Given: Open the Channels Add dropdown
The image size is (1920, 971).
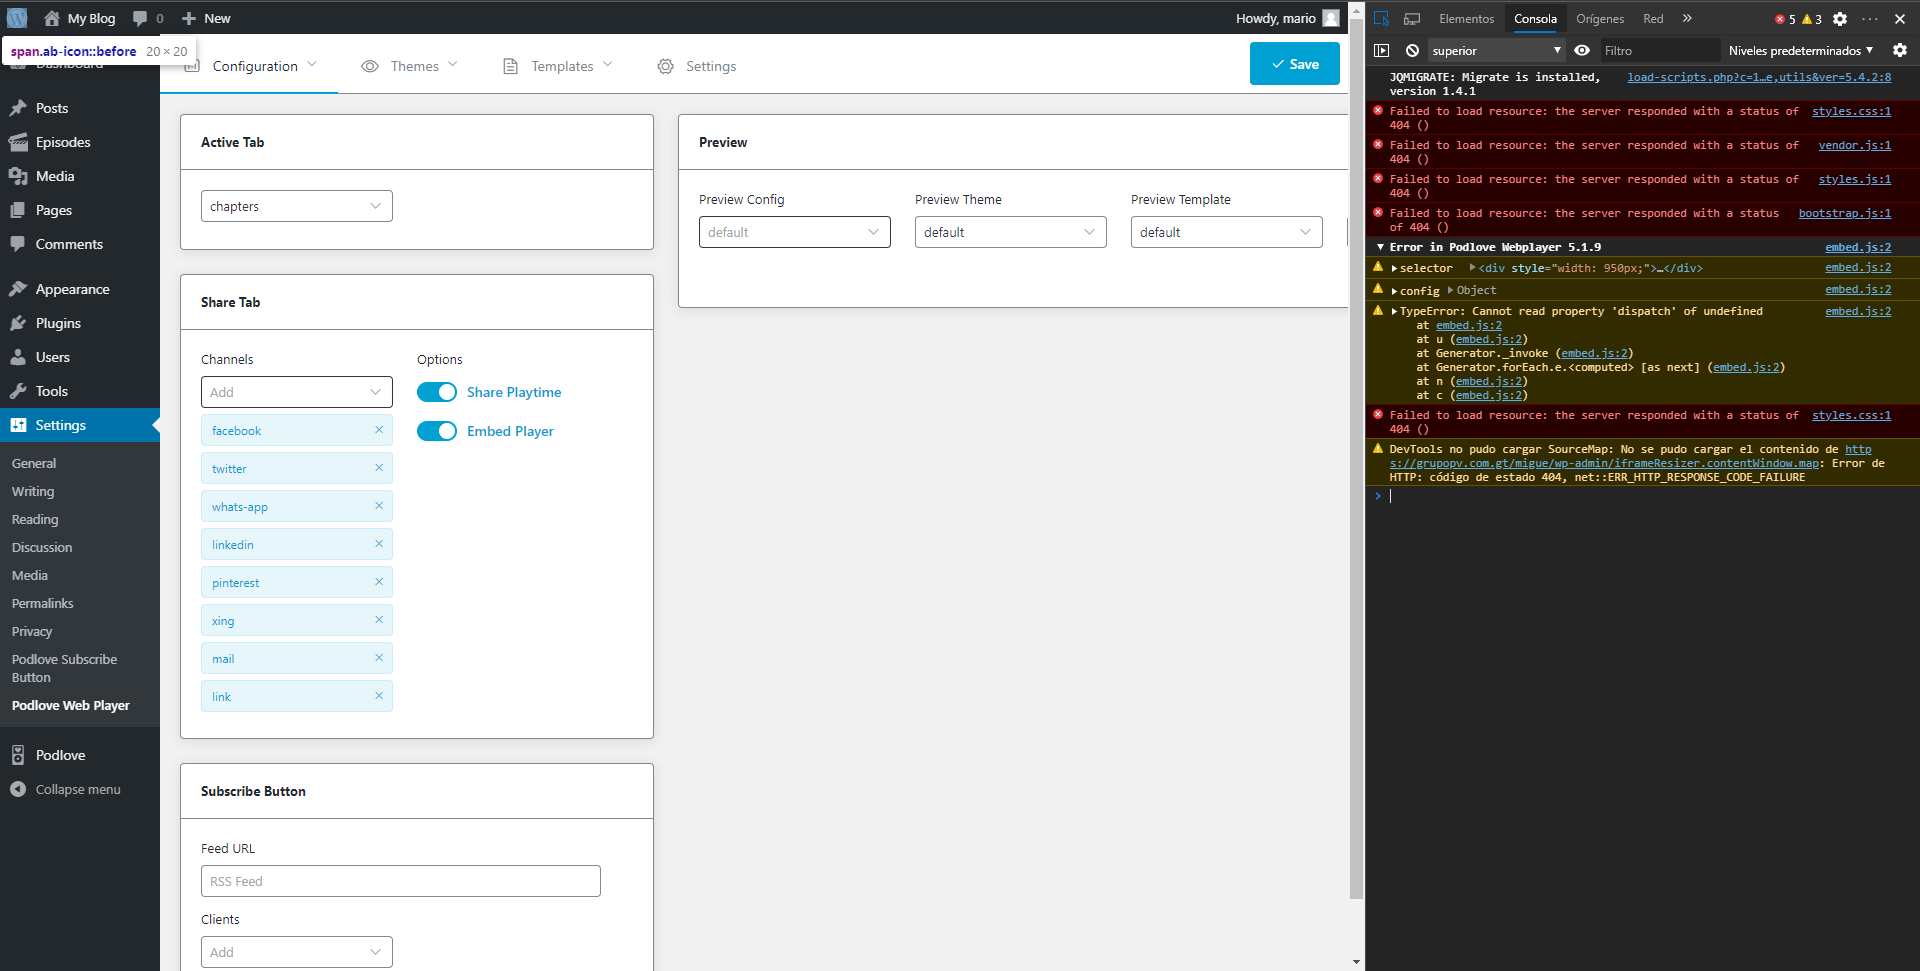Looking at the screenshot, I should tap(297, 392).
